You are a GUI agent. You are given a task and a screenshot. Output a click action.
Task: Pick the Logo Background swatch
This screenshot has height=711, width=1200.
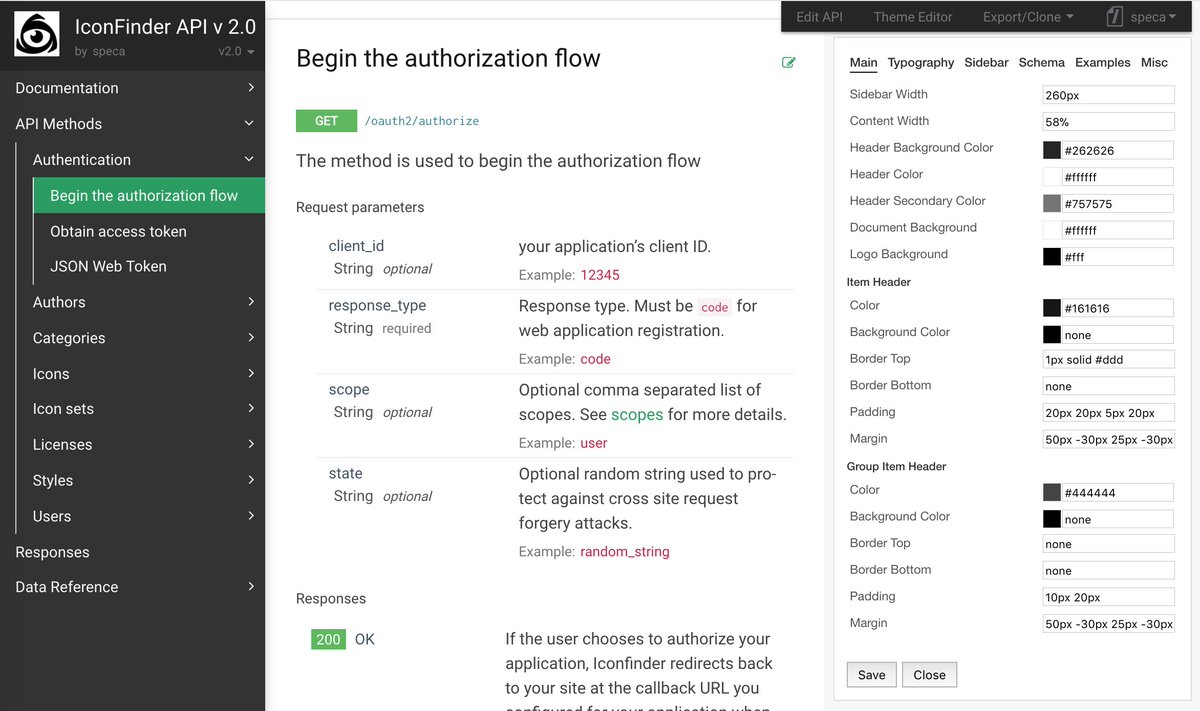tap(1051, 256)
